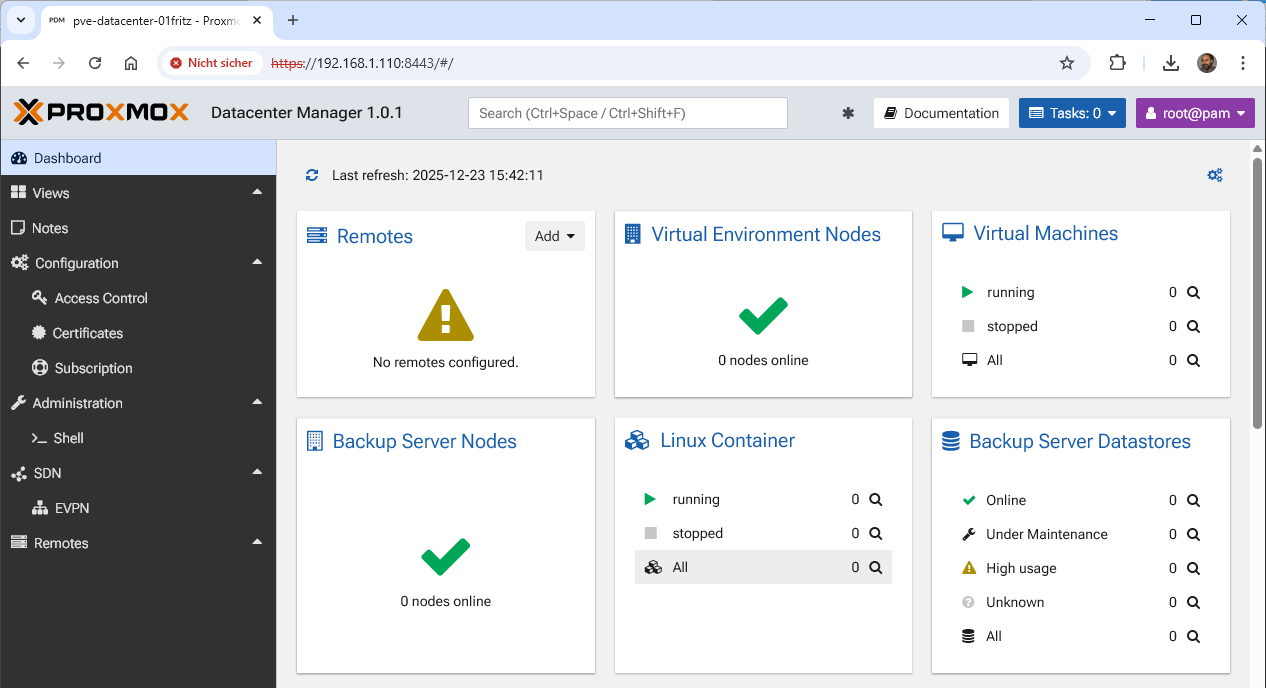Viewport: 1266px width, 688px height.
Task: Open Access Control in sidebar
Action: click(100, 298)
